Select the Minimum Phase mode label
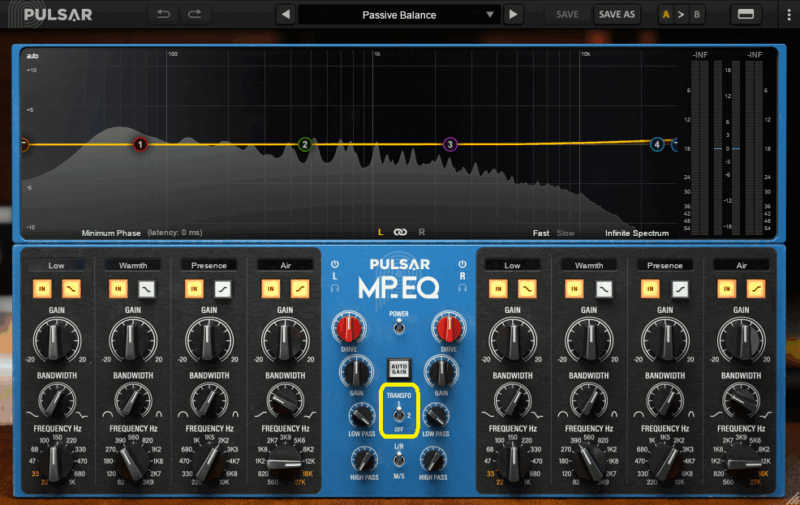Image resolution: width=800 pixels, height=505 pixels. click(x=111, y=233)
